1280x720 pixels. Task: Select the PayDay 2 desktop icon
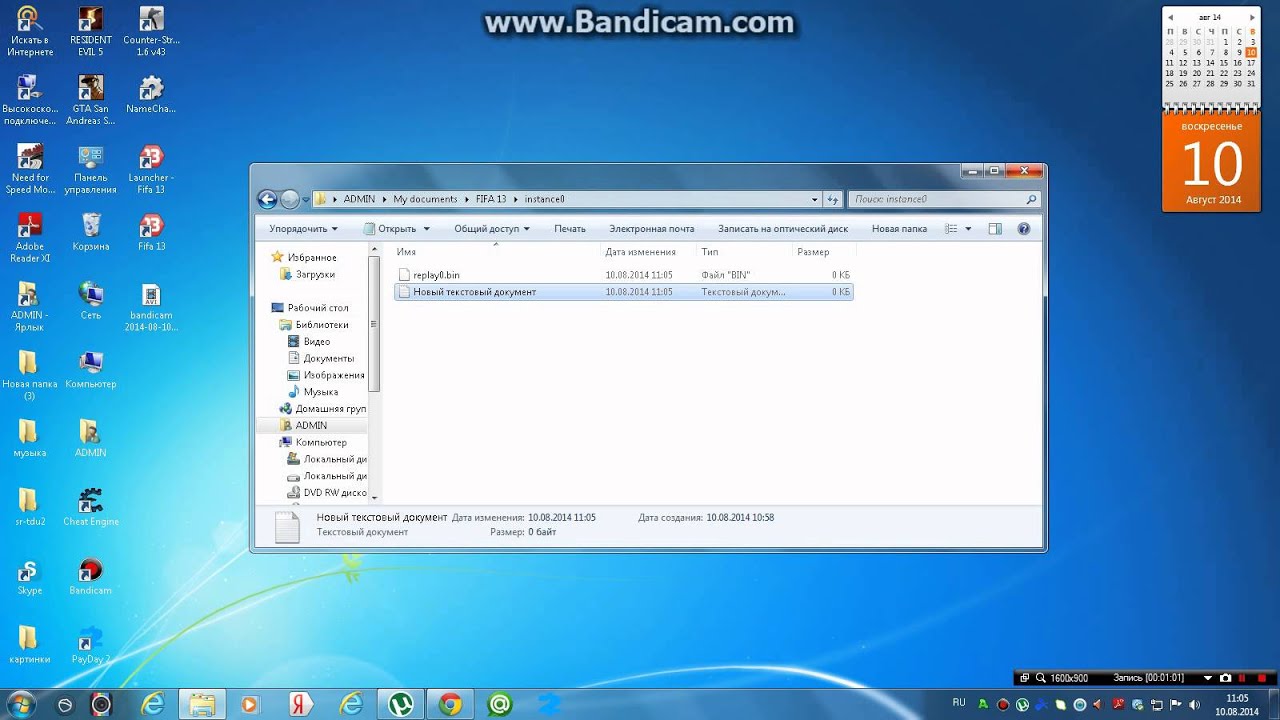click(x=91, y=645)
